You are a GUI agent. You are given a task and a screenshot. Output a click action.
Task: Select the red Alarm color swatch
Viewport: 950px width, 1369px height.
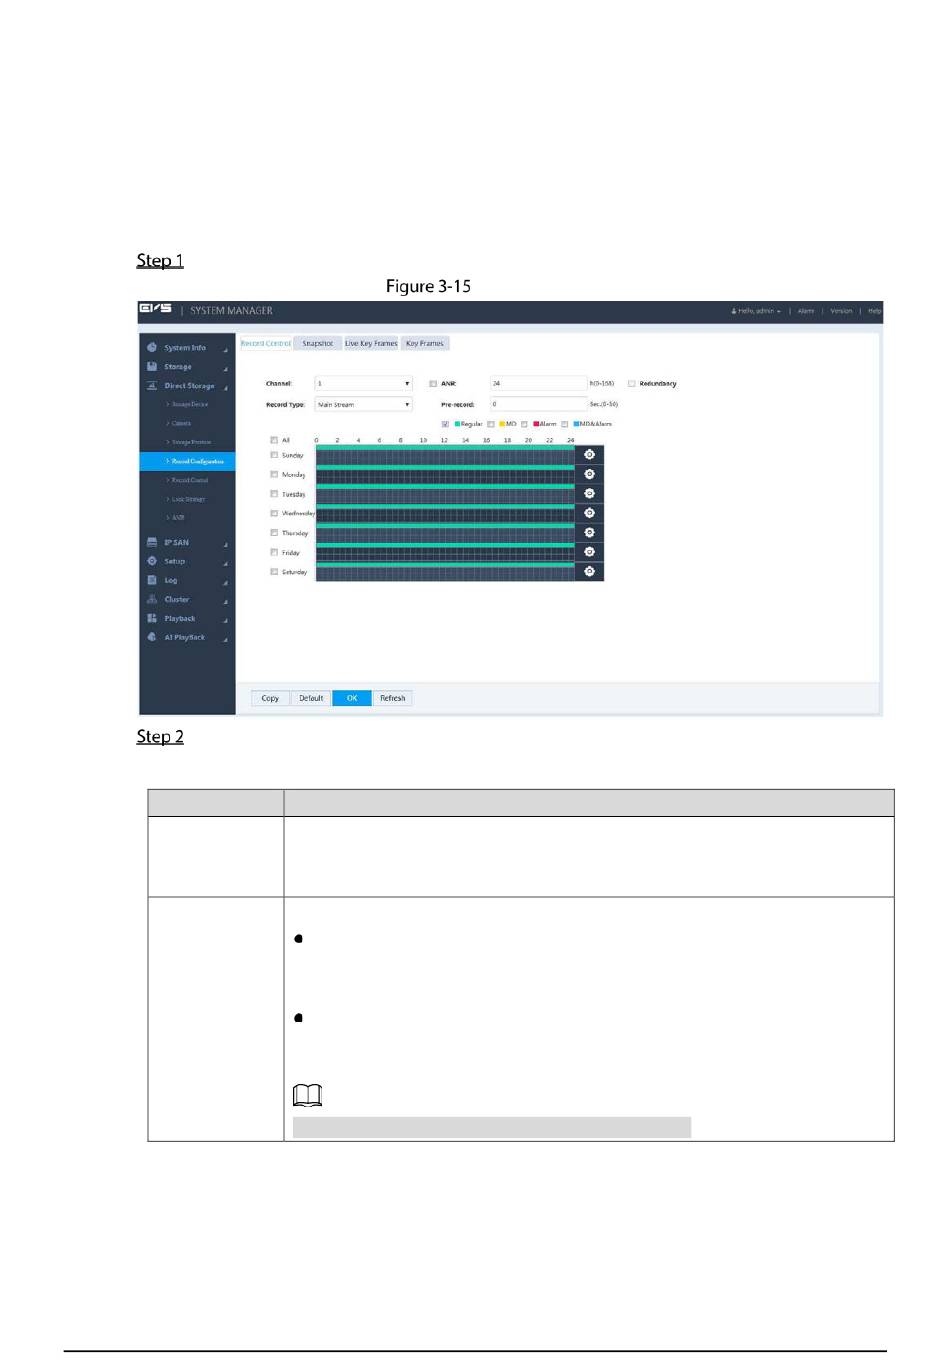537,424
